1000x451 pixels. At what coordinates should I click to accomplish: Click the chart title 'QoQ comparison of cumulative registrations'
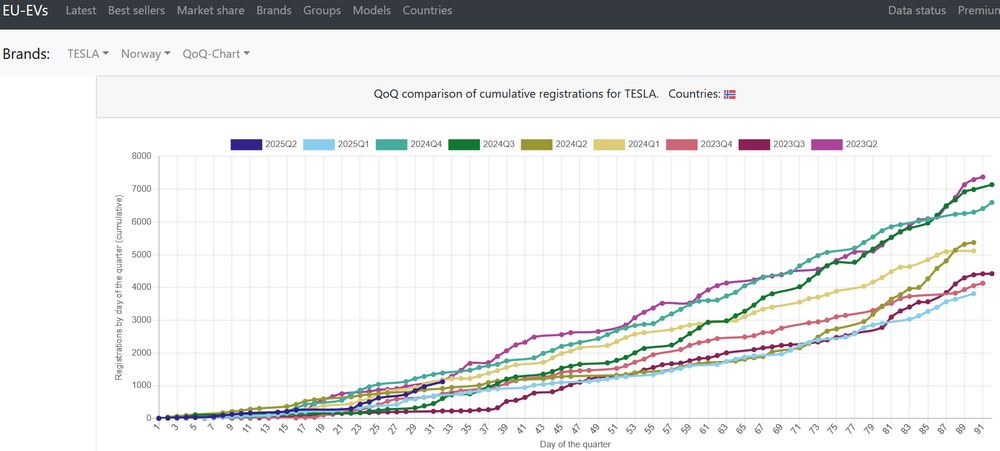516,94
